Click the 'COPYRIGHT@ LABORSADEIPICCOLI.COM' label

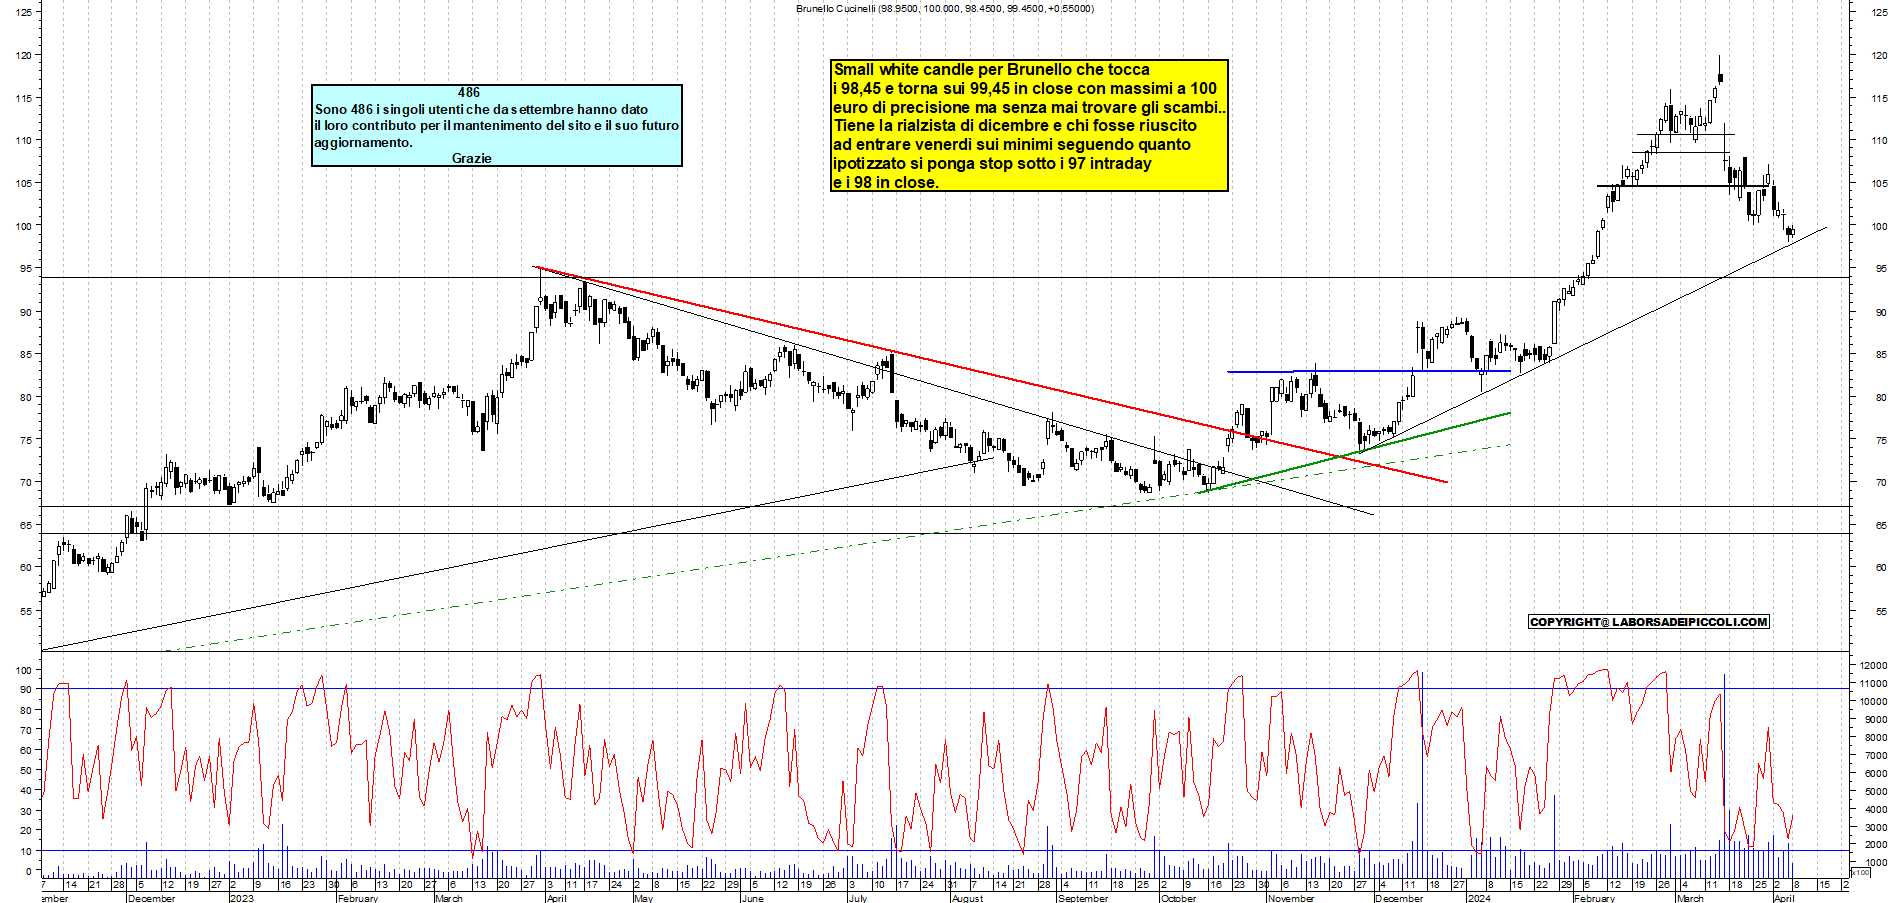1649,622
